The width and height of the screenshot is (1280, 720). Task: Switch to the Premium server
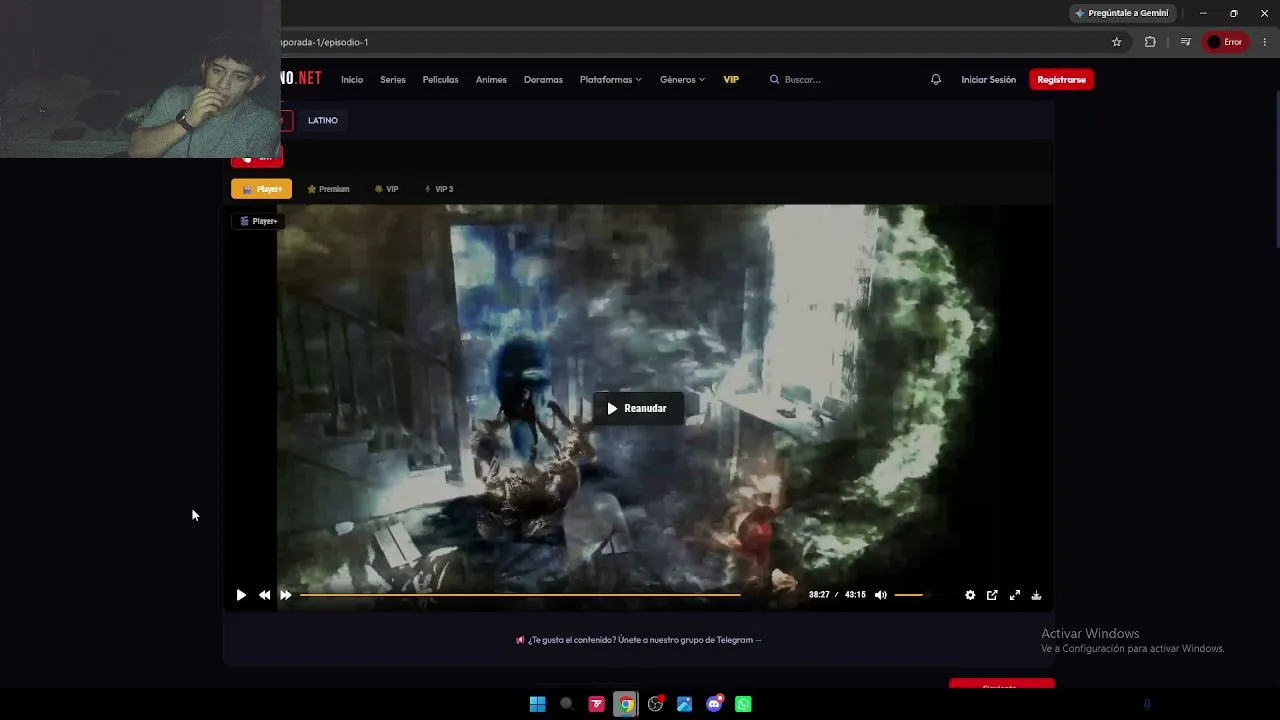click(328, 189)
